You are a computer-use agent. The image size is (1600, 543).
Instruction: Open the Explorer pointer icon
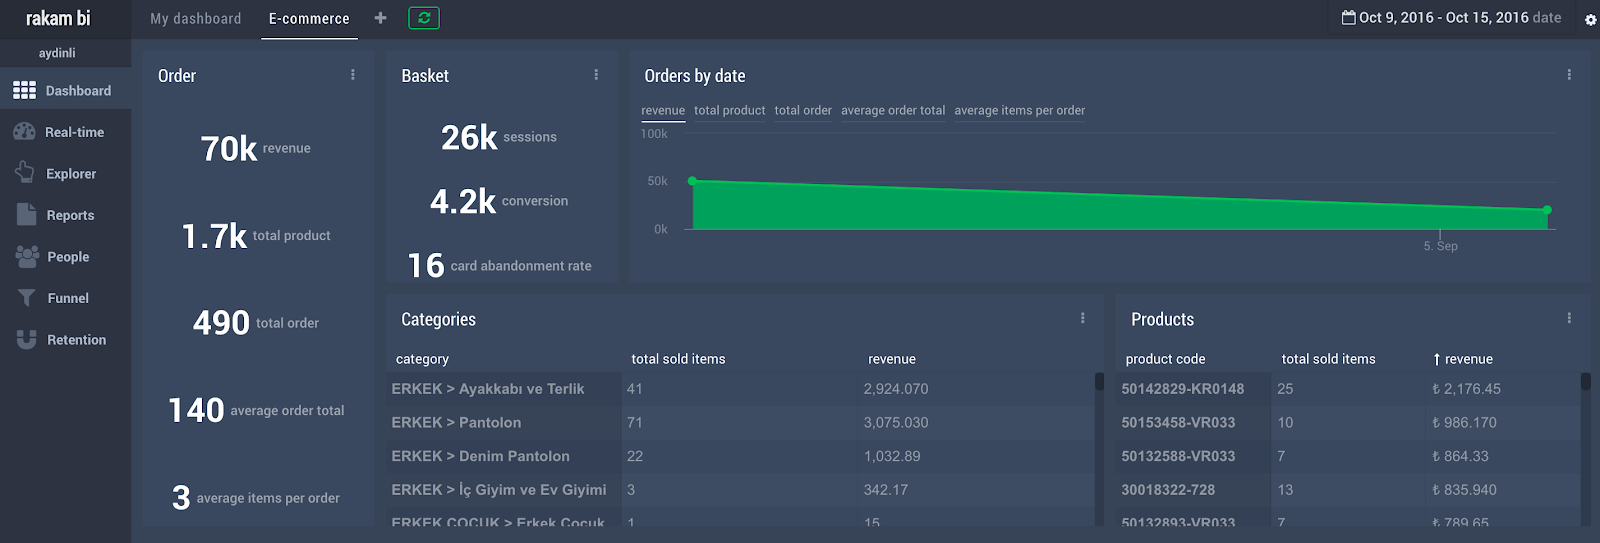pos(25,173)
